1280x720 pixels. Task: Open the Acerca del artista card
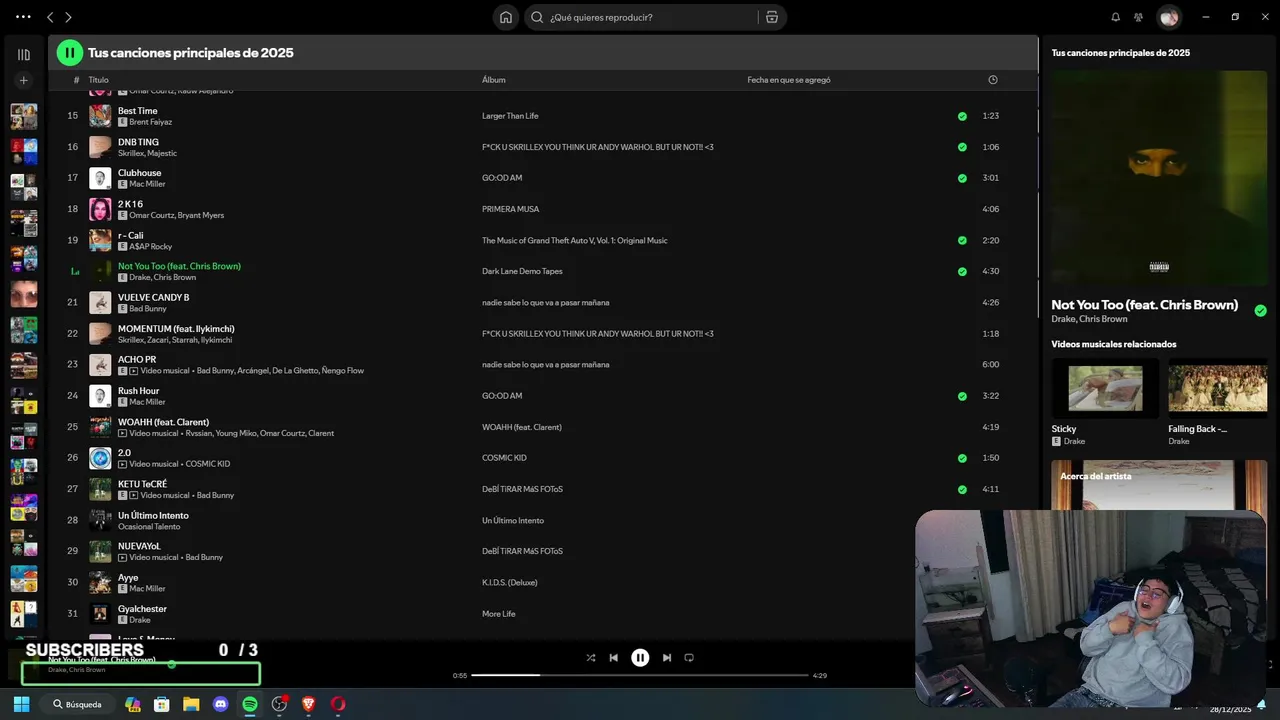(x=1159, y=485)
